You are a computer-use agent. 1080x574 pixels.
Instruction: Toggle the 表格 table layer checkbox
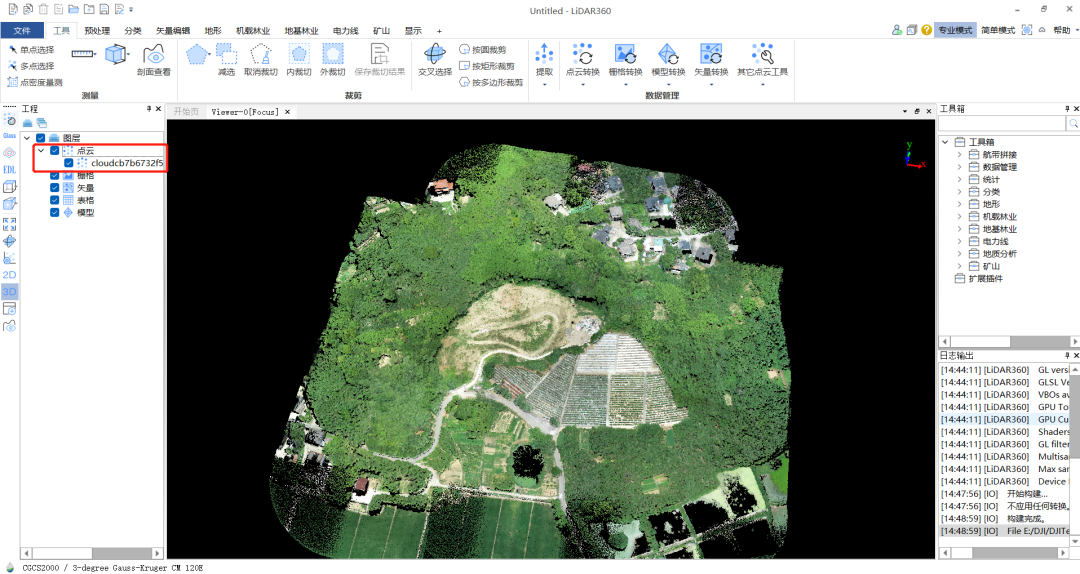(54, 200)
